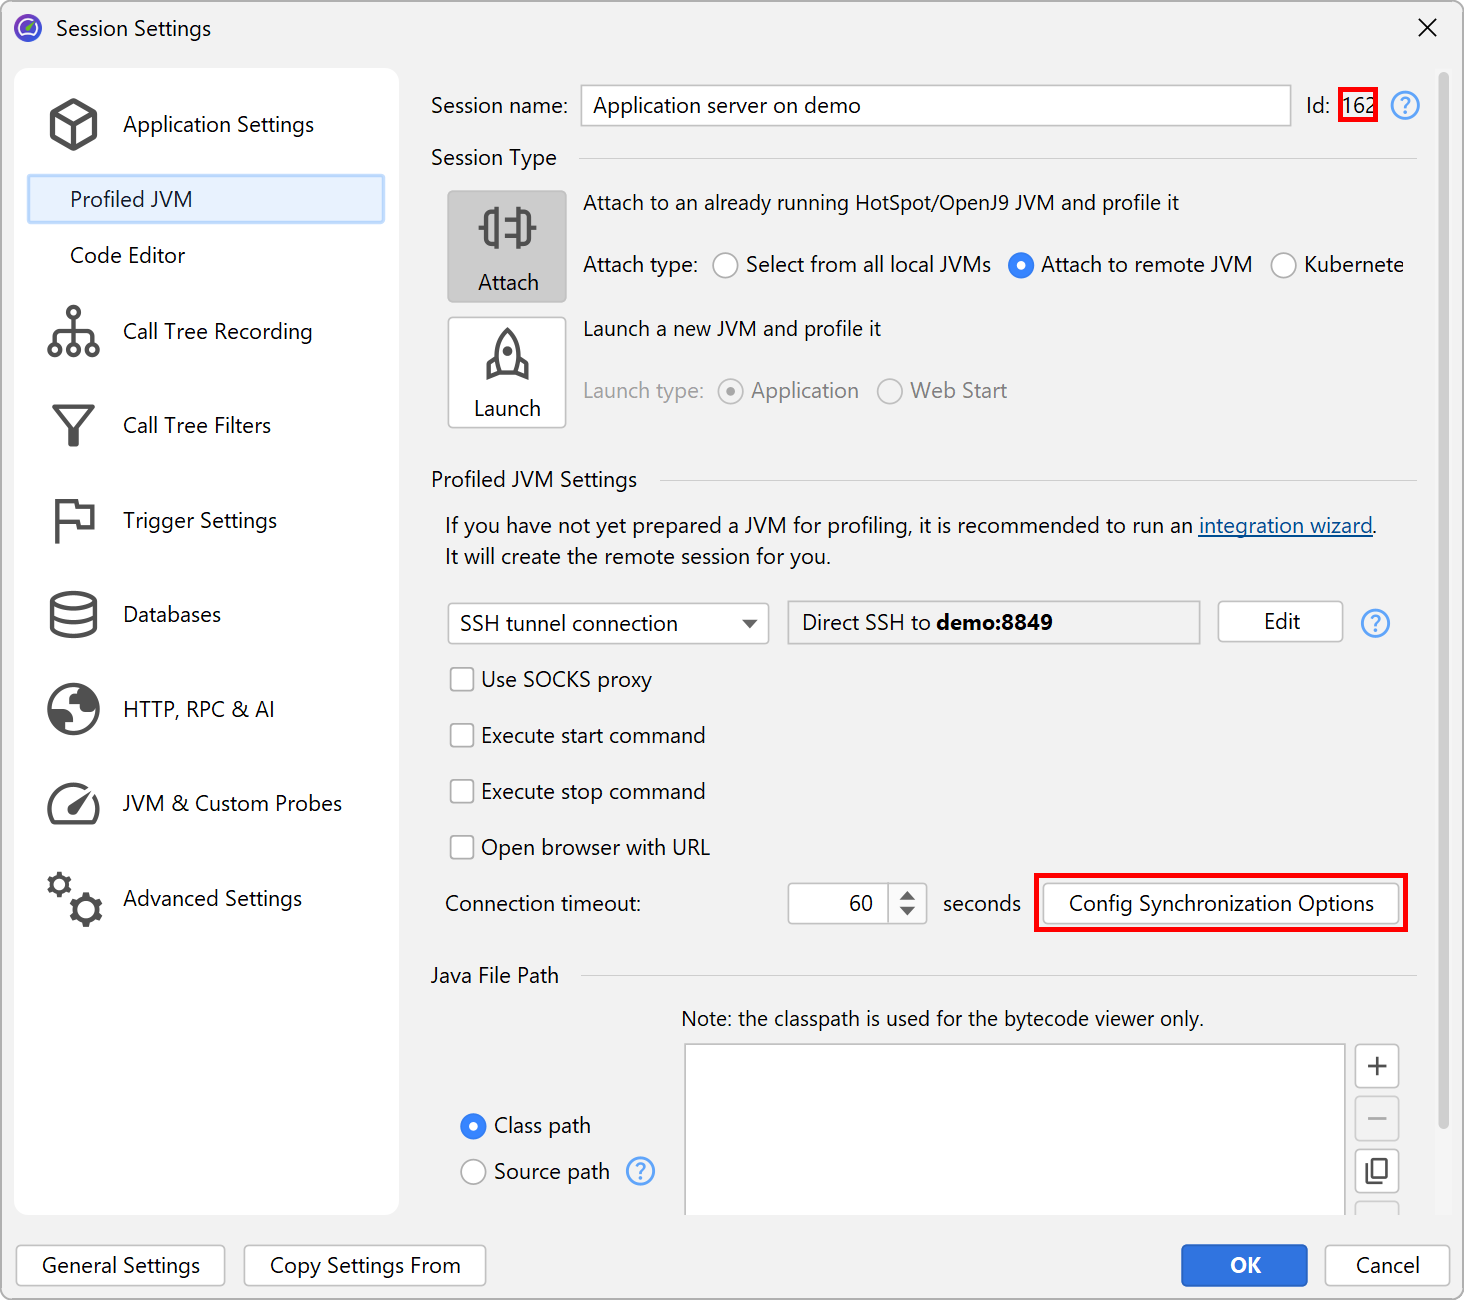This screenshot has width=1464, height=1300.
Task: Select Profiled JVM in the sidebar
Action: (x=131, y=200)
